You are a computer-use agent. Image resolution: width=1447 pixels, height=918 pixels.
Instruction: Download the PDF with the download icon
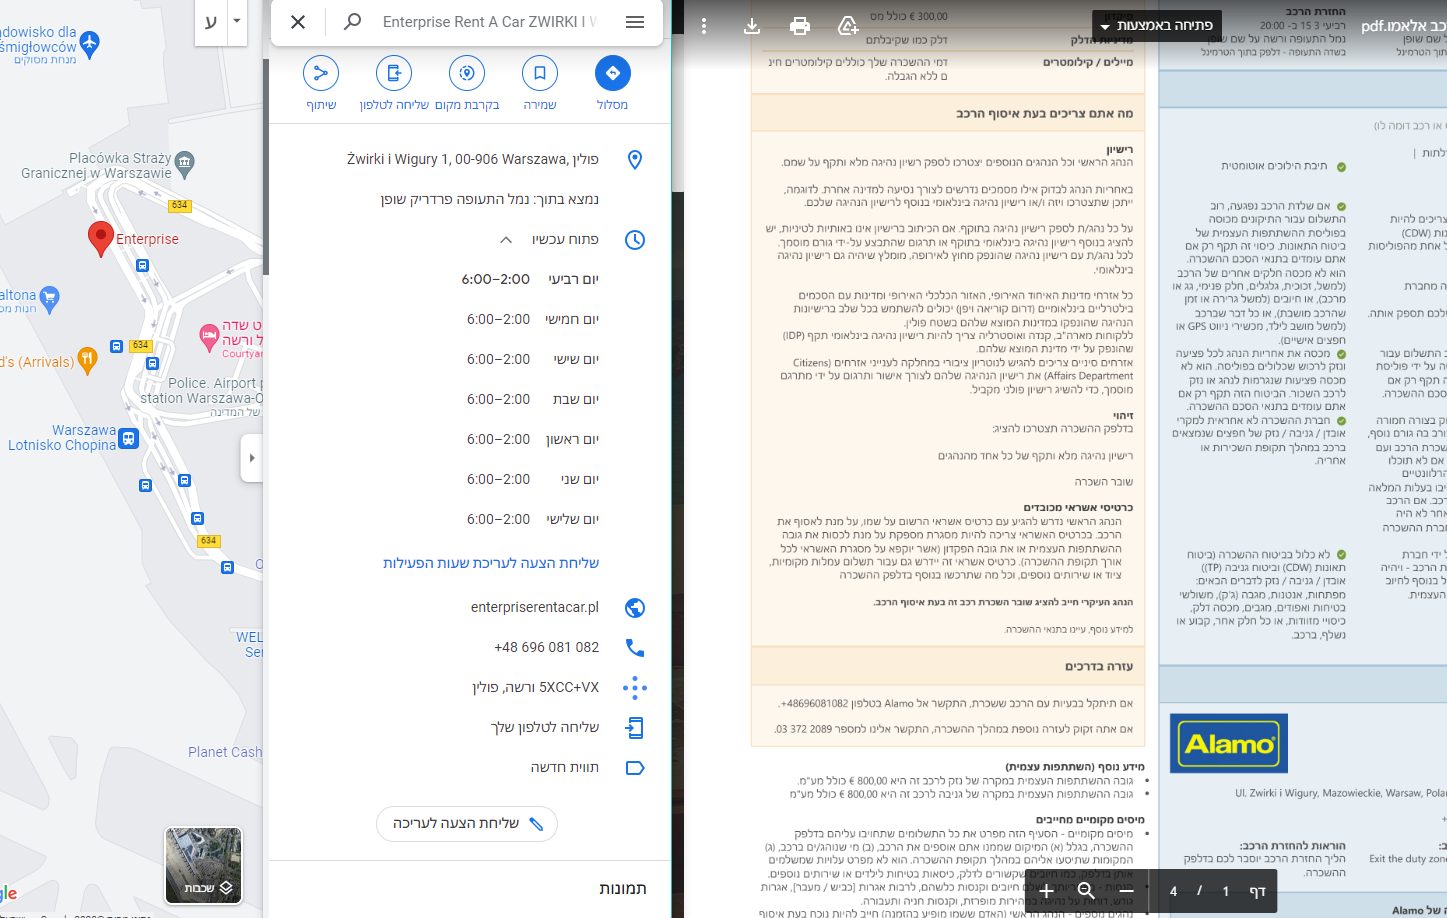(752, 26)
